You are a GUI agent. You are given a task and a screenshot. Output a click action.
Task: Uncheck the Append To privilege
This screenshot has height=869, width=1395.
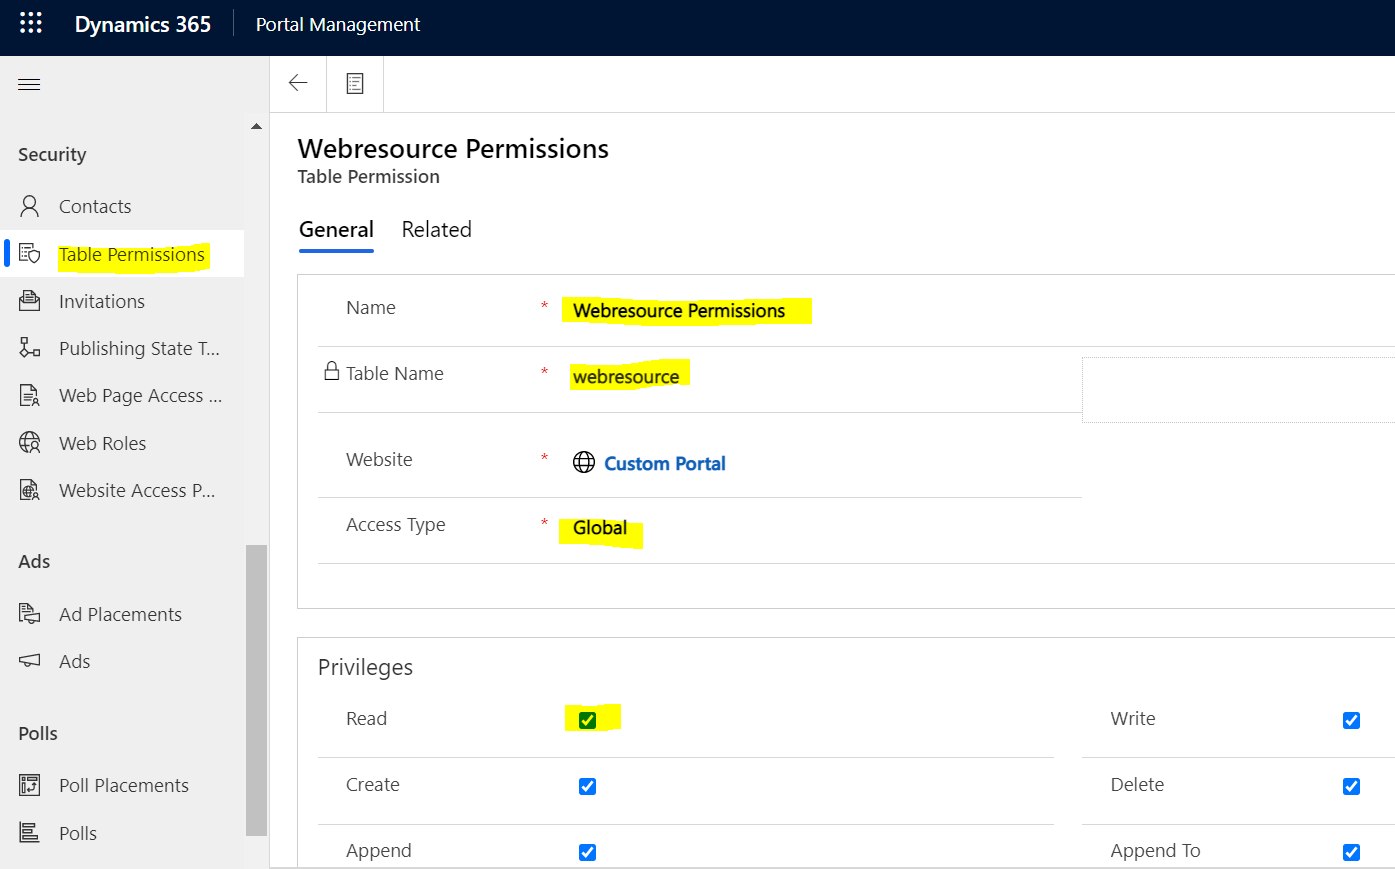pyautogui.click(x=1351, y=852)
